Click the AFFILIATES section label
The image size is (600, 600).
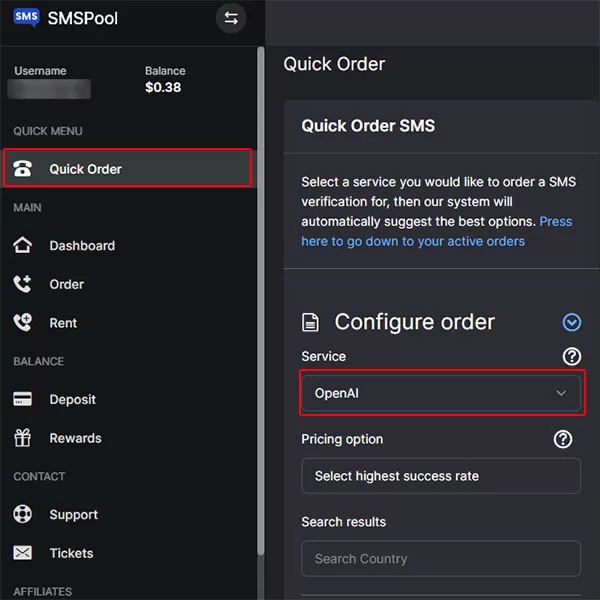42,591
